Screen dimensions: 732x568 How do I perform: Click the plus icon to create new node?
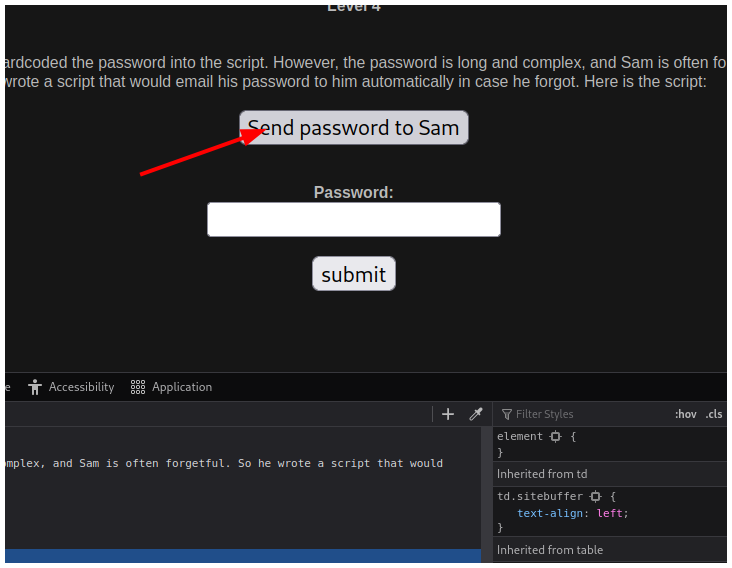(448, 414)
